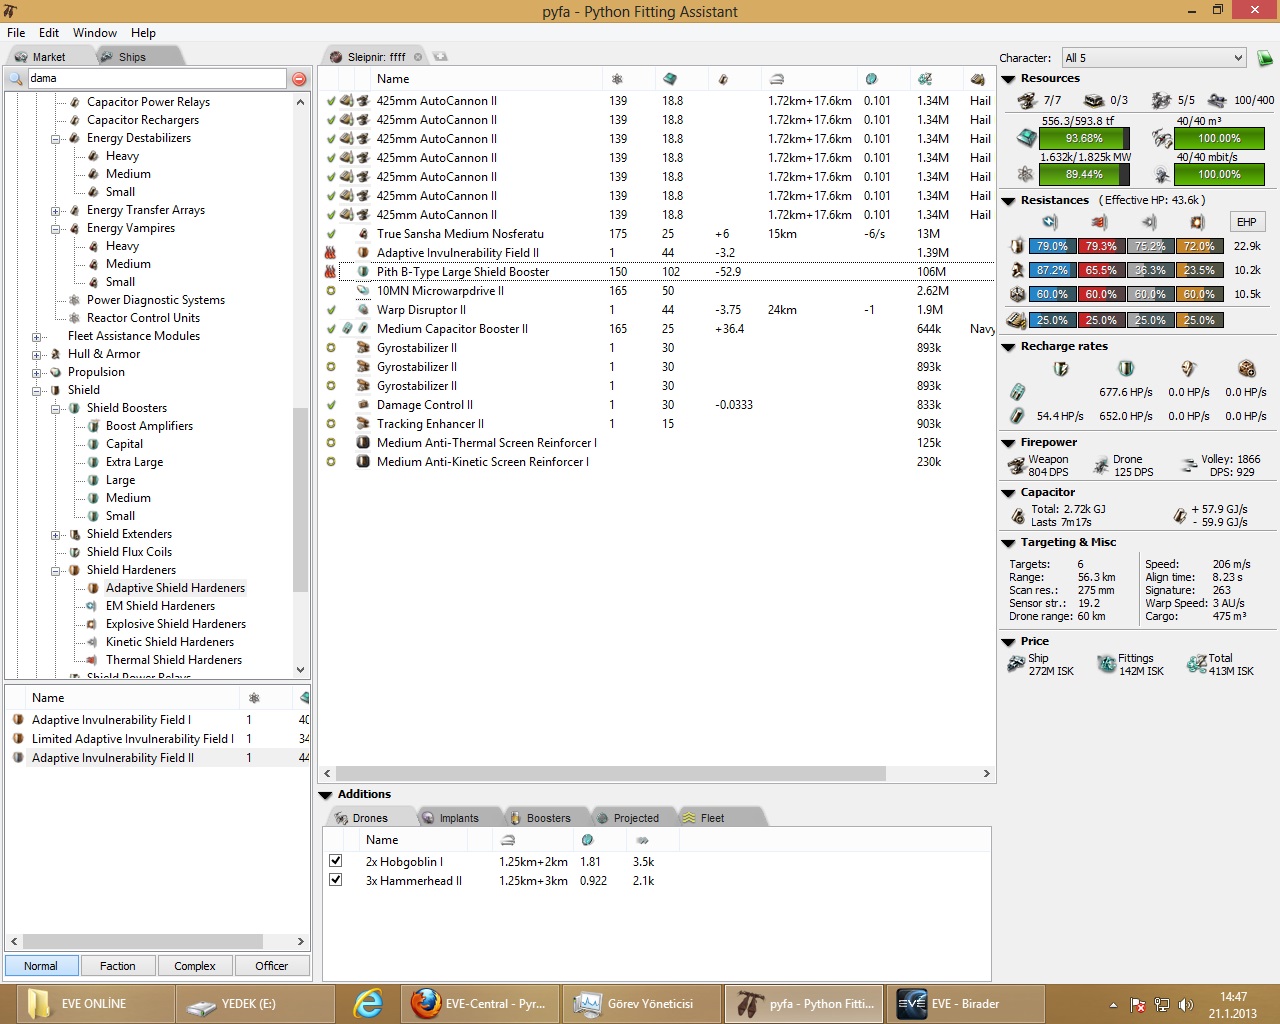
Task: Collapse the Resistances section
Action: (x=1008, y=201)
